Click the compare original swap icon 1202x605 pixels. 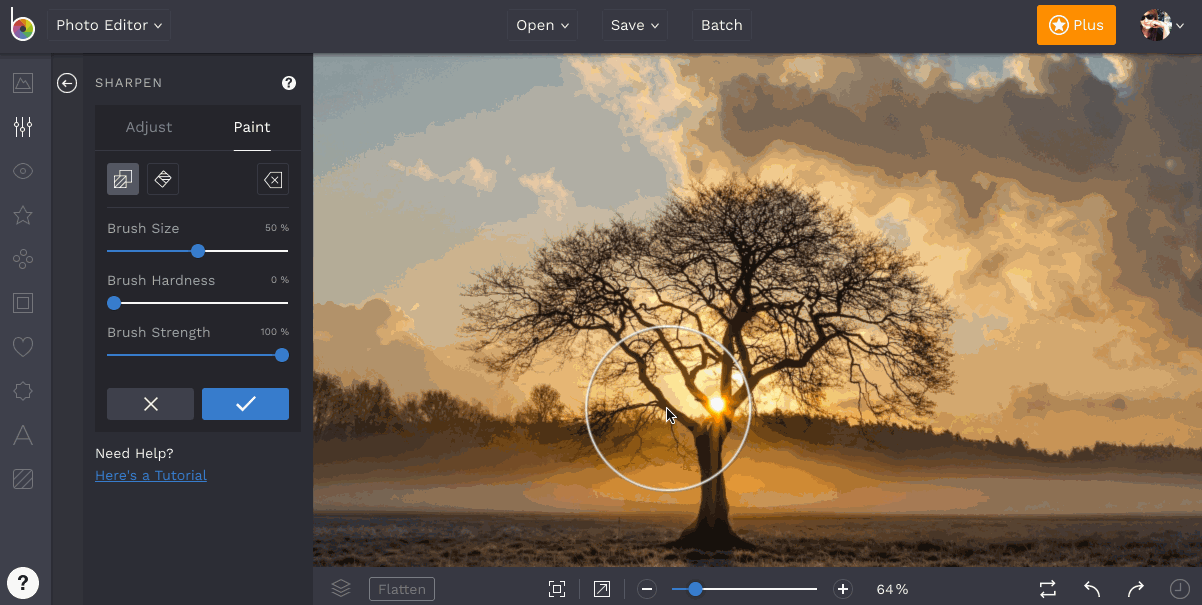pyautogui.click(x=1048, y=589)
